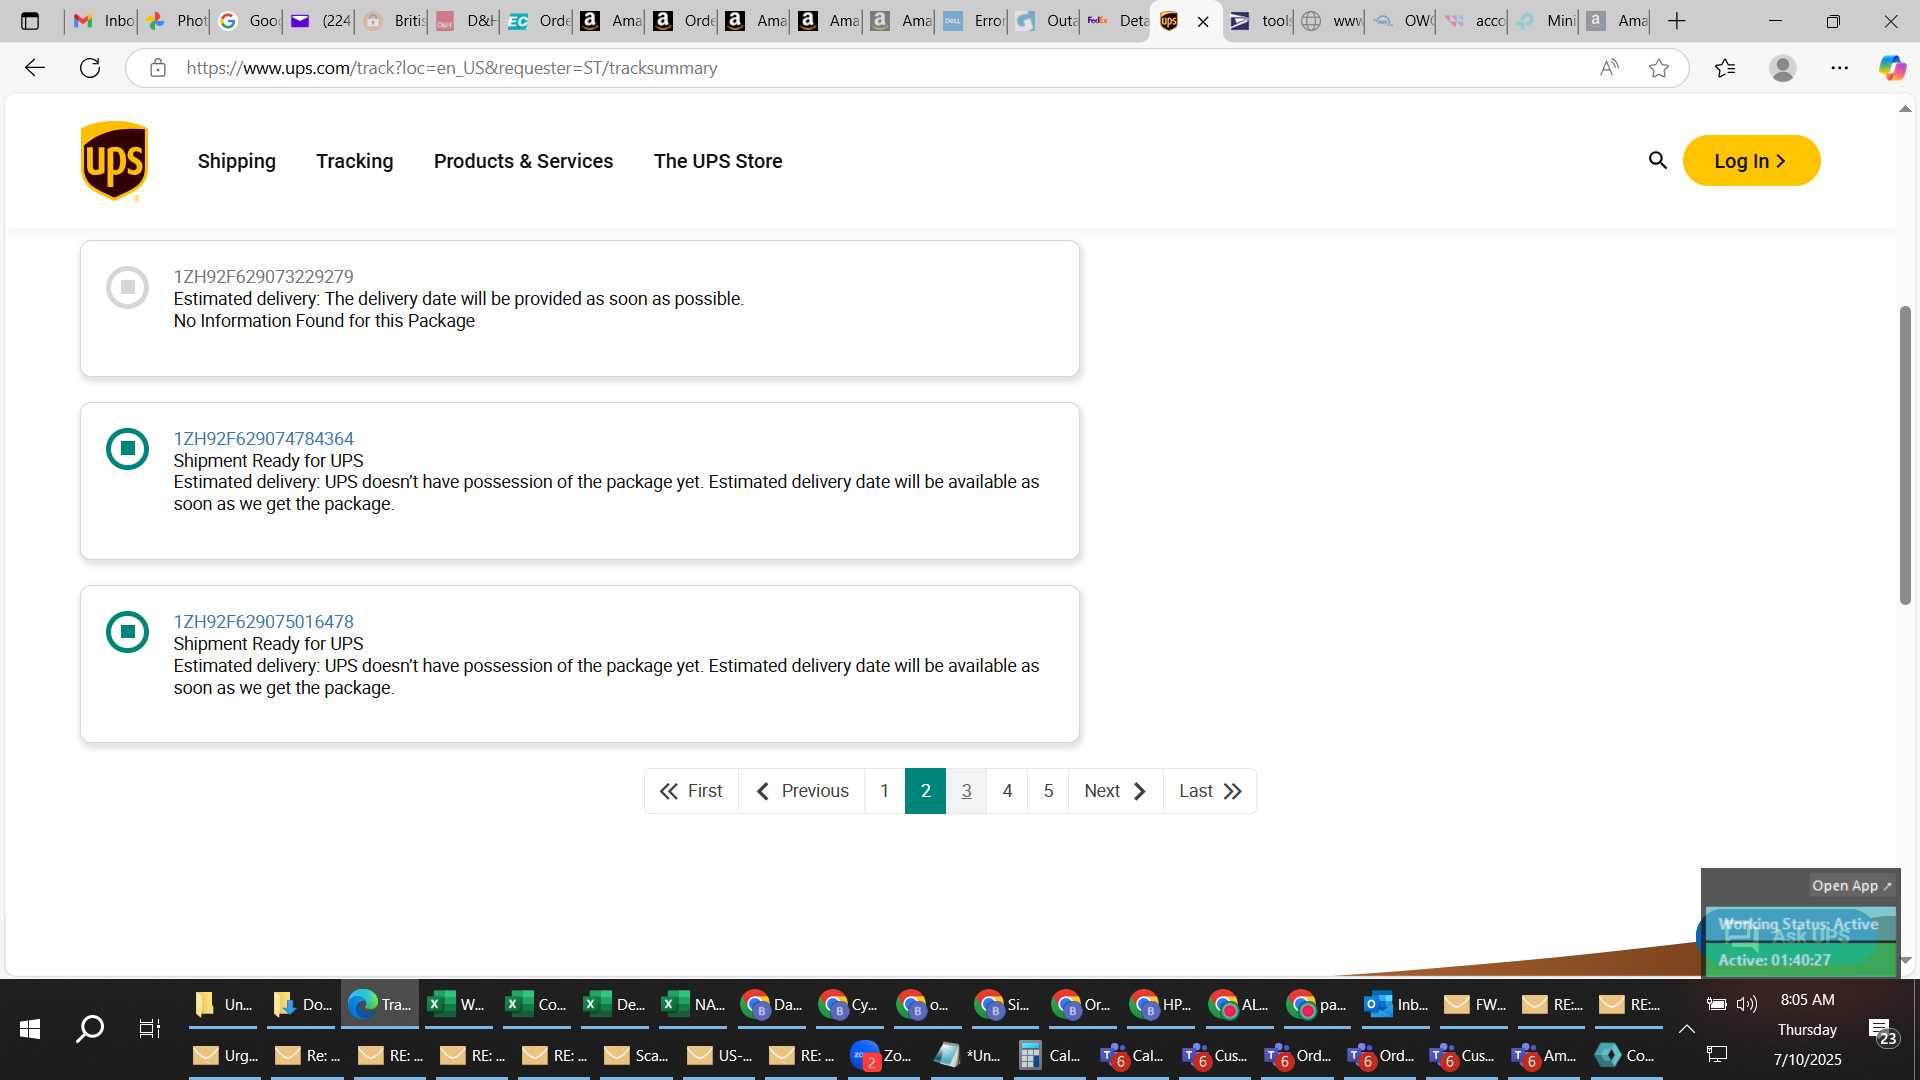Image resolution: width=1920 pixels, height=1080 pixels.
Task: Click the site info lock icon
Action: pos(157,68)
